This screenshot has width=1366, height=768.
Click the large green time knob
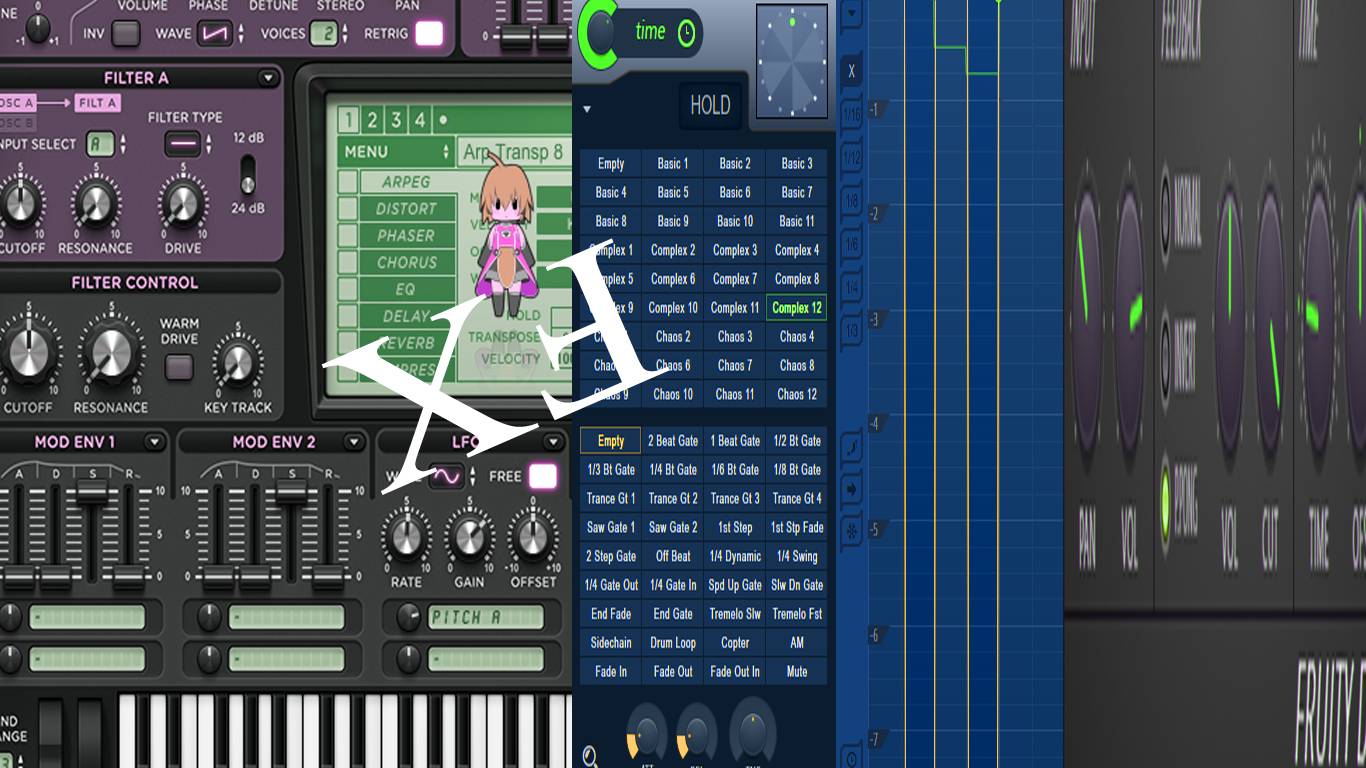pos(598,33)
